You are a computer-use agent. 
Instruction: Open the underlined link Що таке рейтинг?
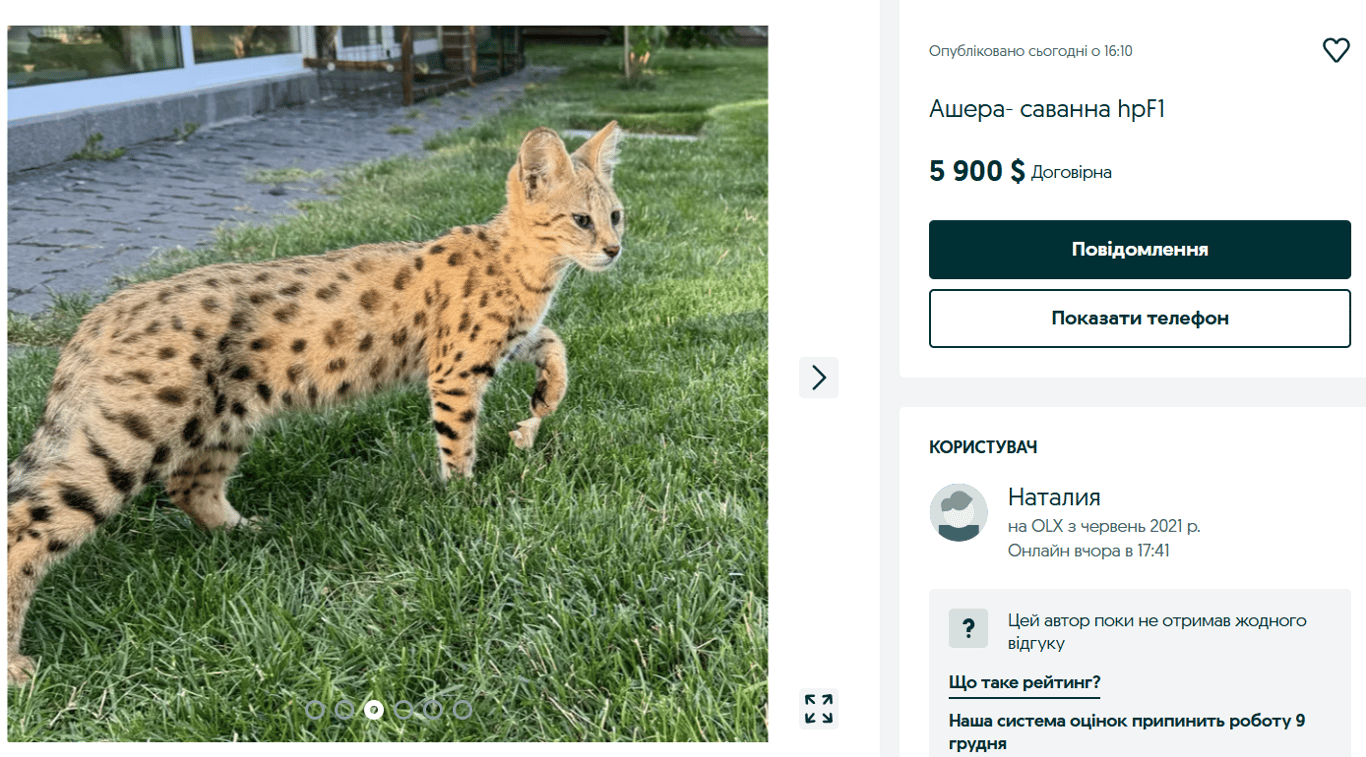coord(1022,682)
